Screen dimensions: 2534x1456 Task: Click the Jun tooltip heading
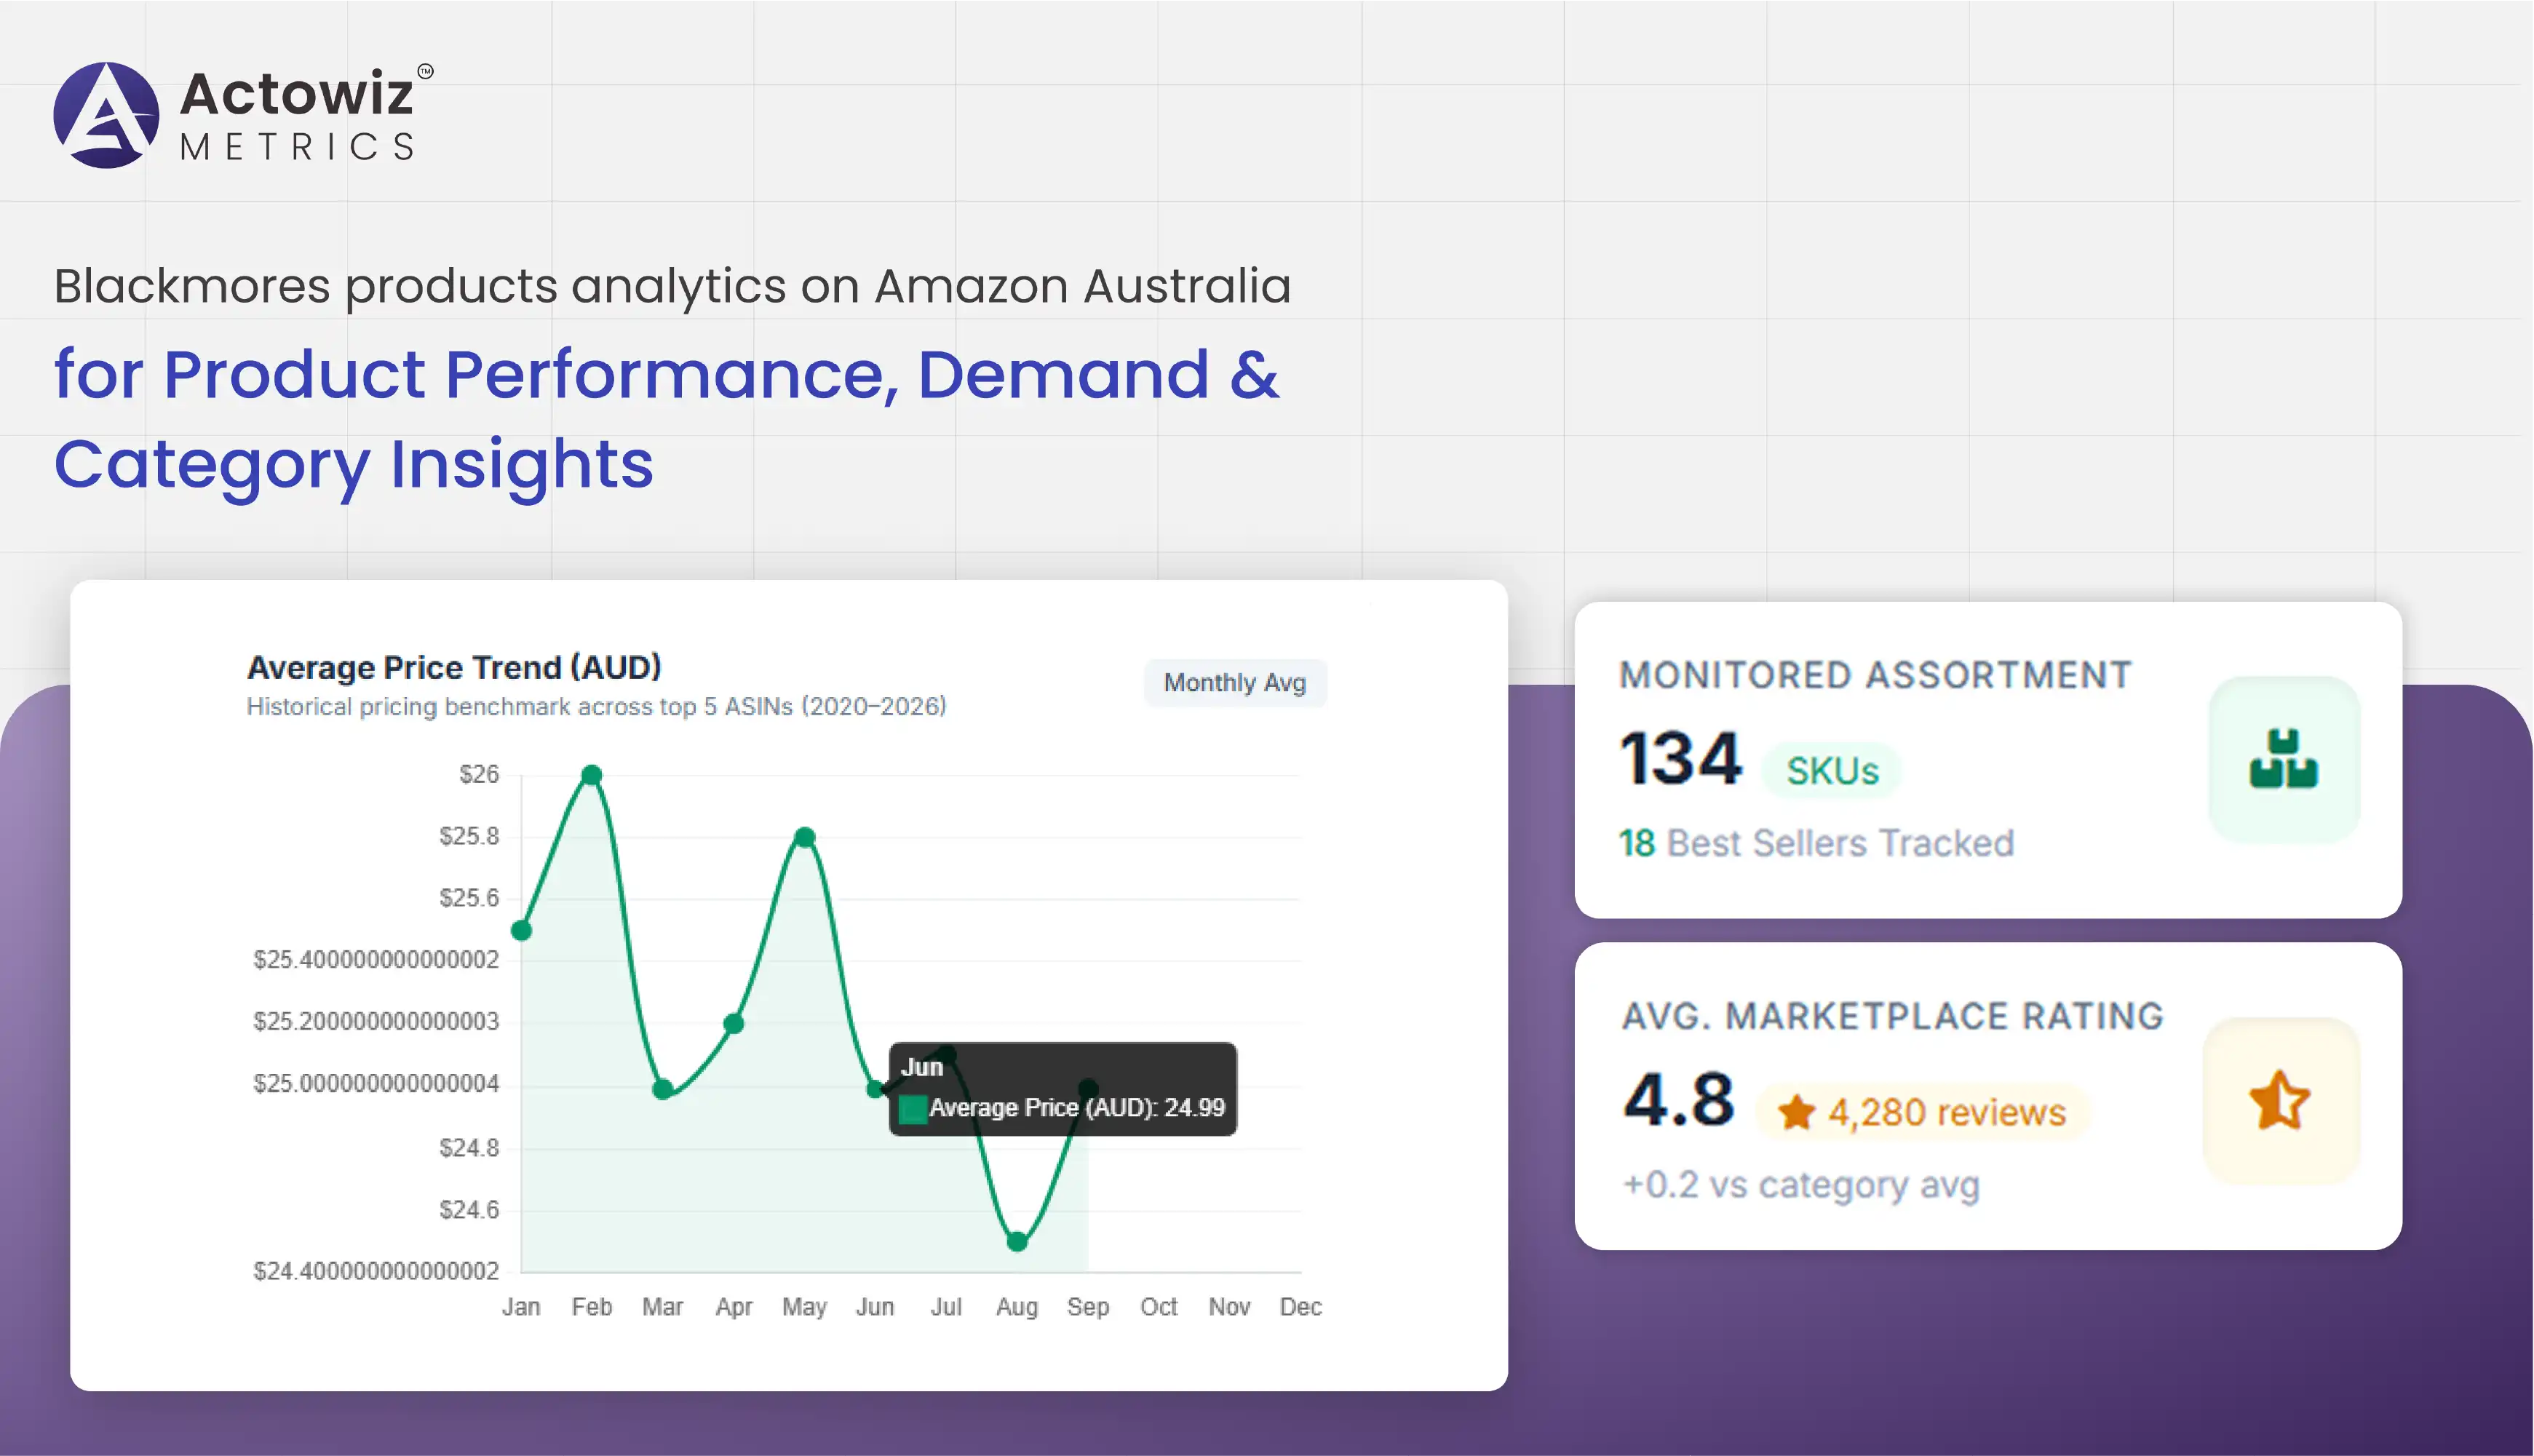[922, 1067]
